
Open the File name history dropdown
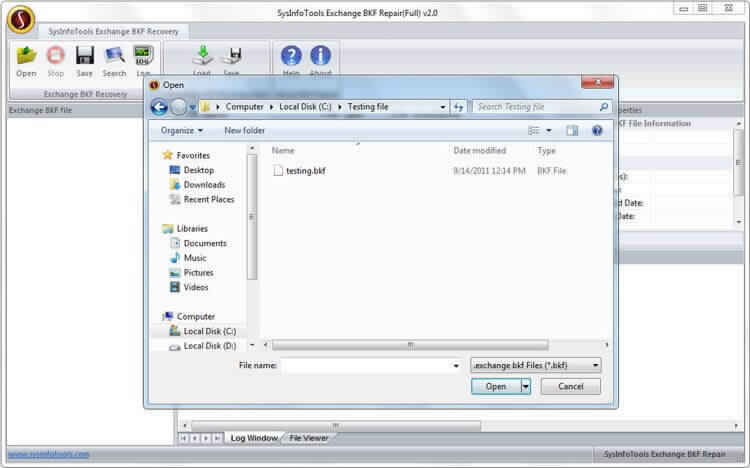click(x=456, y=366)
